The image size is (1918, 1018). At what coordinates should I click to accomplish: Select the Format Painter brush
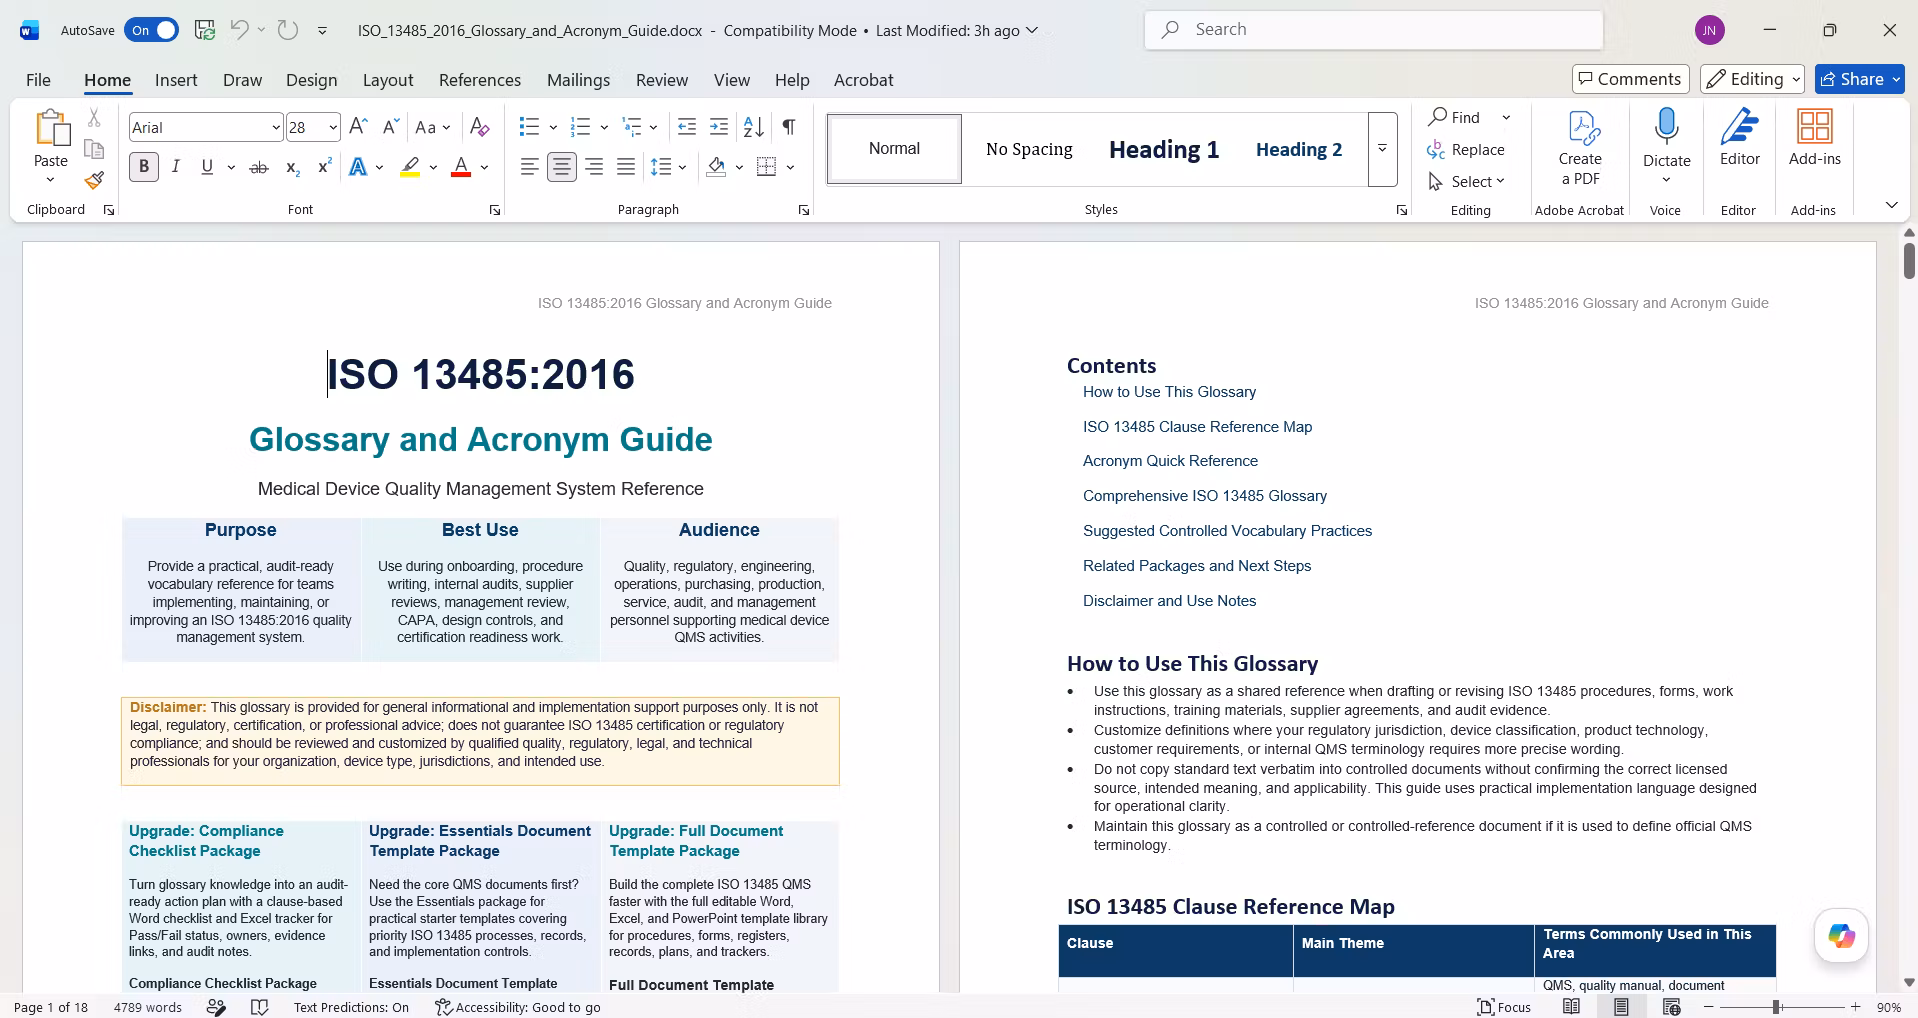94,180
